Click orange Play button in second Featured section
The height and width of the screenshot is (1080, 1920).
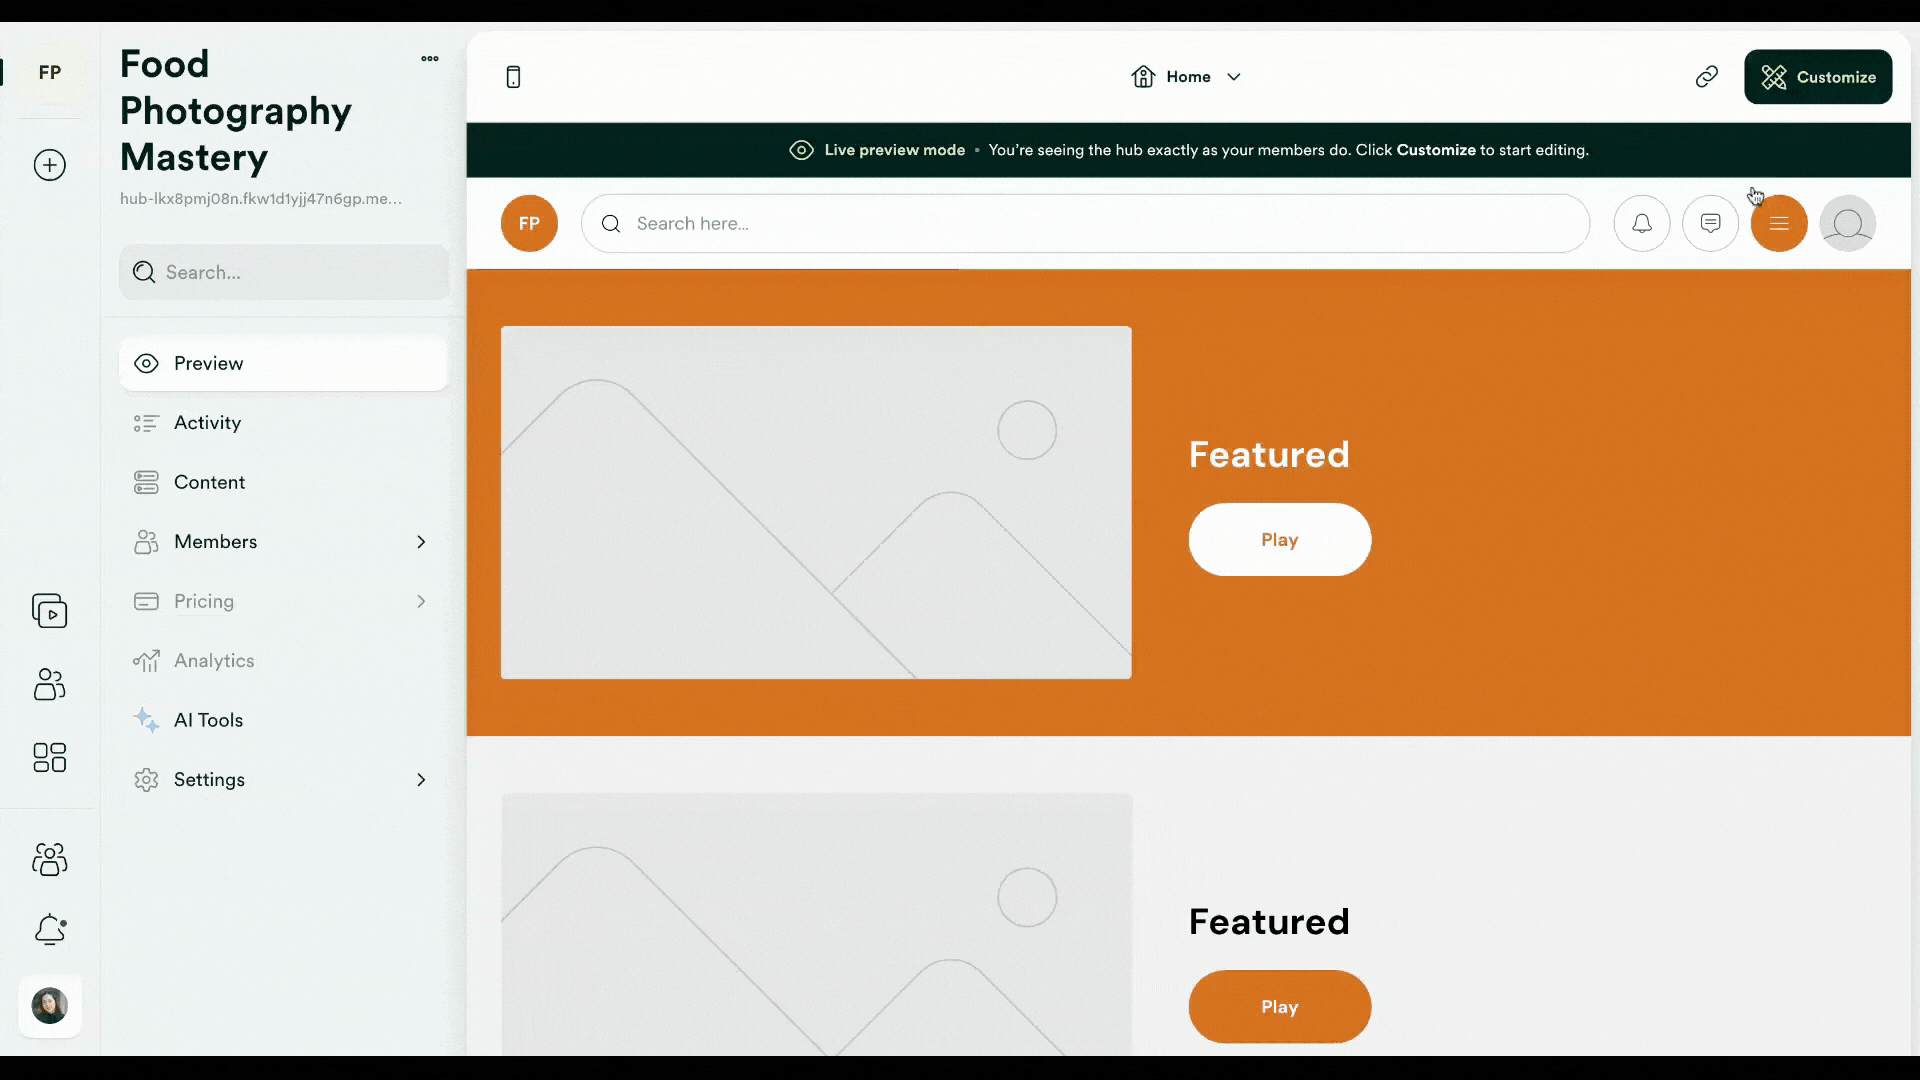[x=1279, y=1007]
